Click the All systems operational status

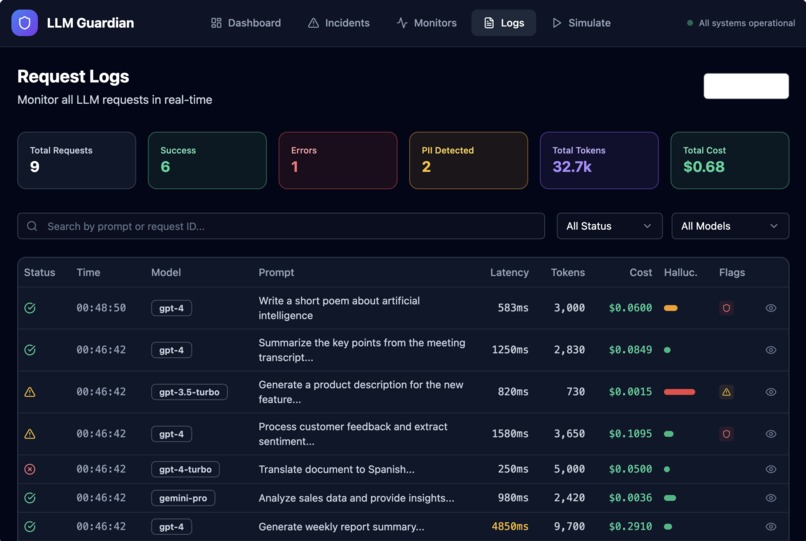(x=741, y=23)
